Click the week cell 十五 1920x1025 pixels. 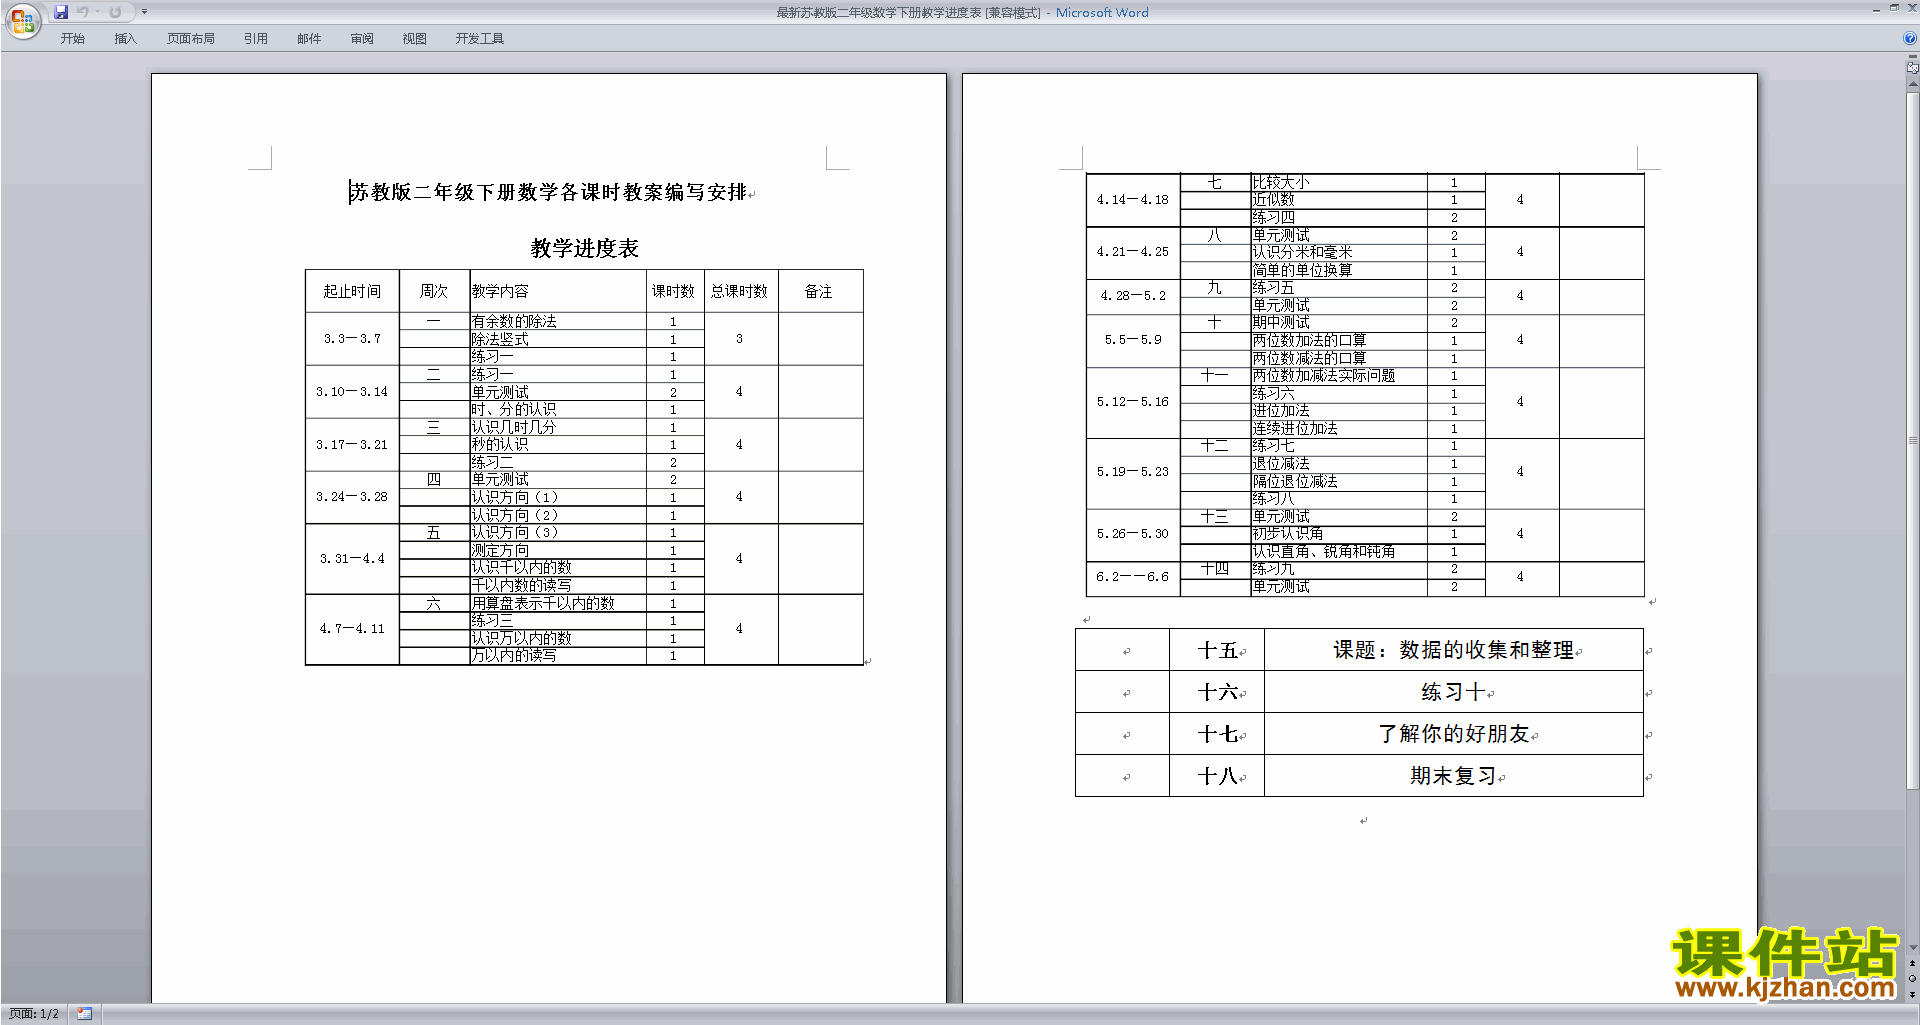(1217, 650)
